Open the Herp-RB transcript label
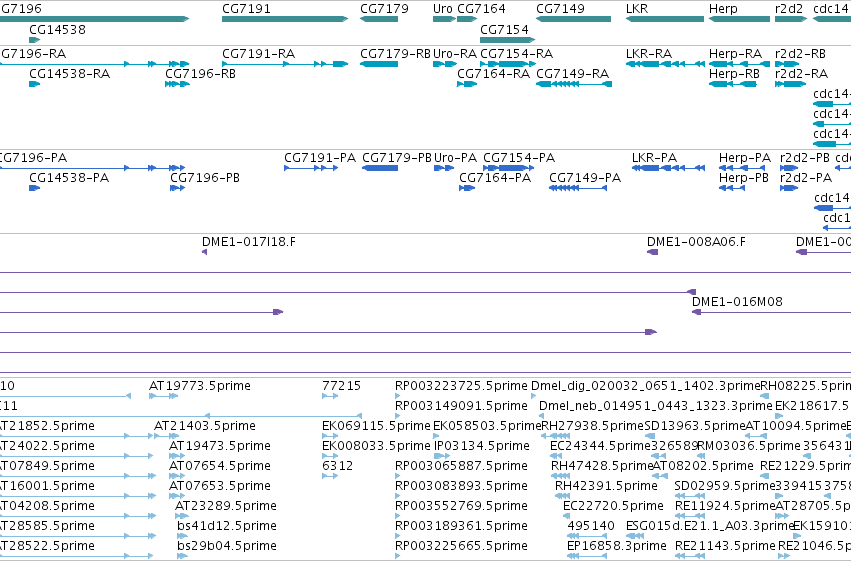 tap(734, 74)
